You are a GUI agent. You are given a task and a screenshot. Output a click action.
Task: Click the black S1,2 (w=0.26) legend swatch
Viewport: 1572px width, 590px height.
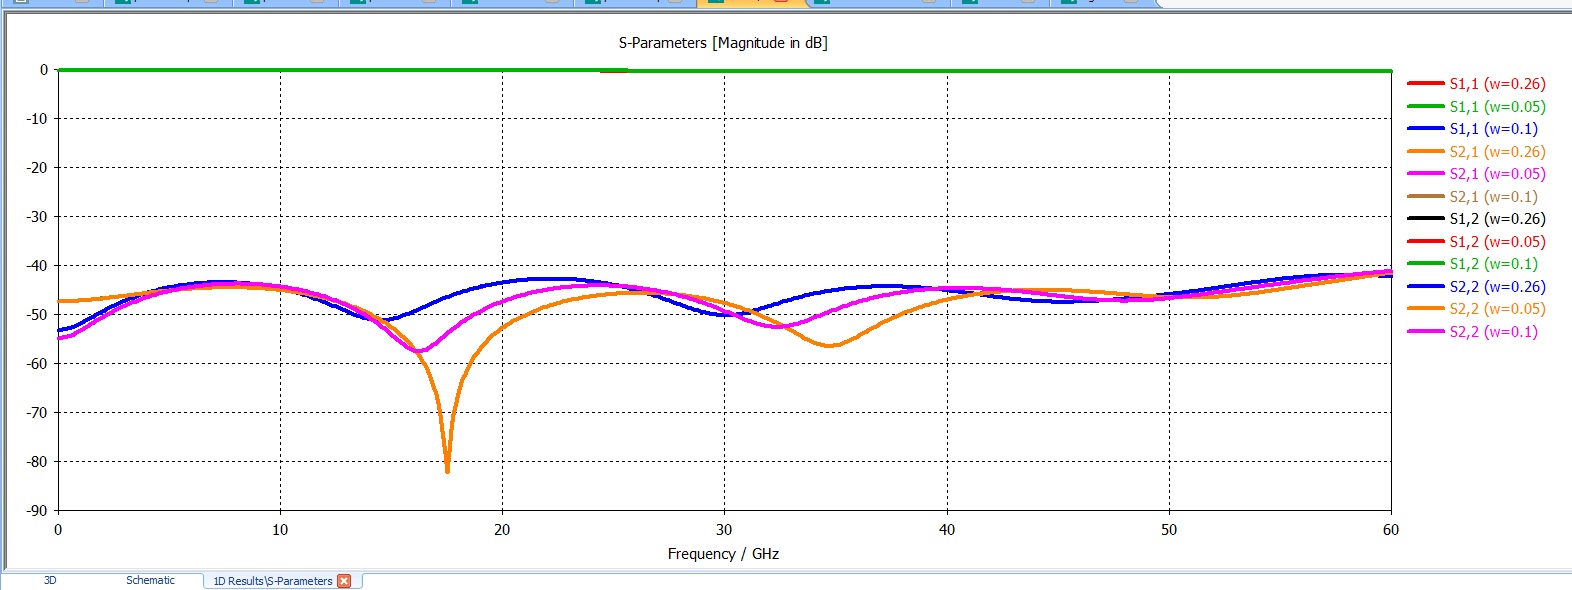point(1425,219)
